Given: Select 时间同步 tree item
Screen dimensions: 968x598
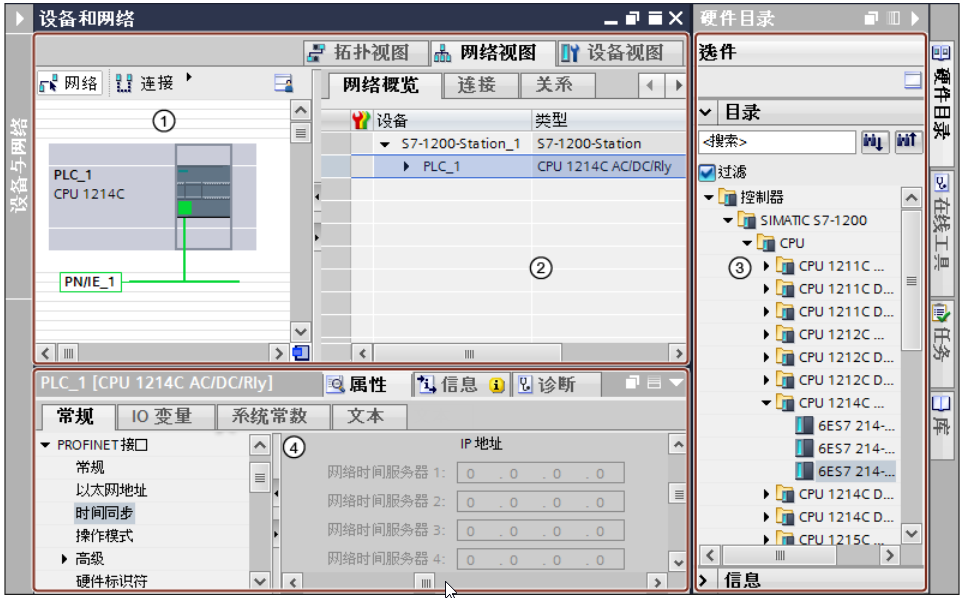Looking at the screenshot, I should coord(104,513).
